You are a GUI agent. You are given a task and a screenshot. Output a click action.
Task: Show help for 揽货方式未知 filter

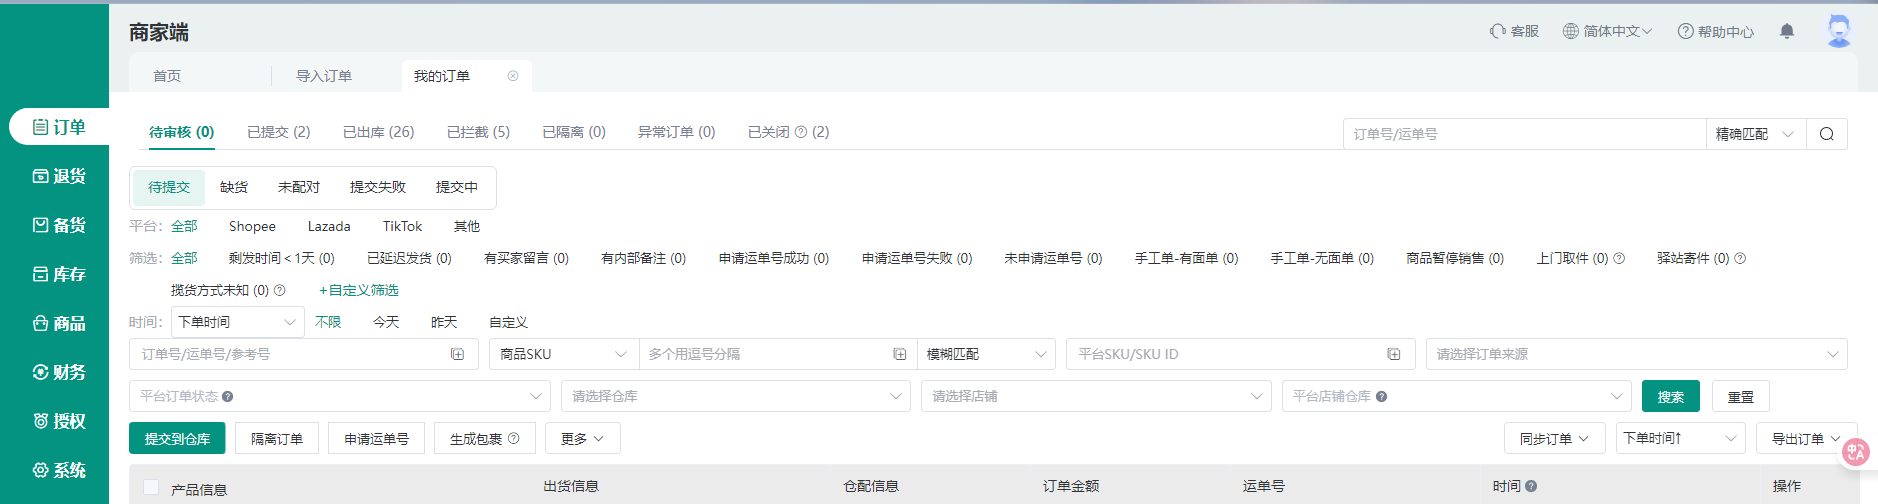pos(280,290)
